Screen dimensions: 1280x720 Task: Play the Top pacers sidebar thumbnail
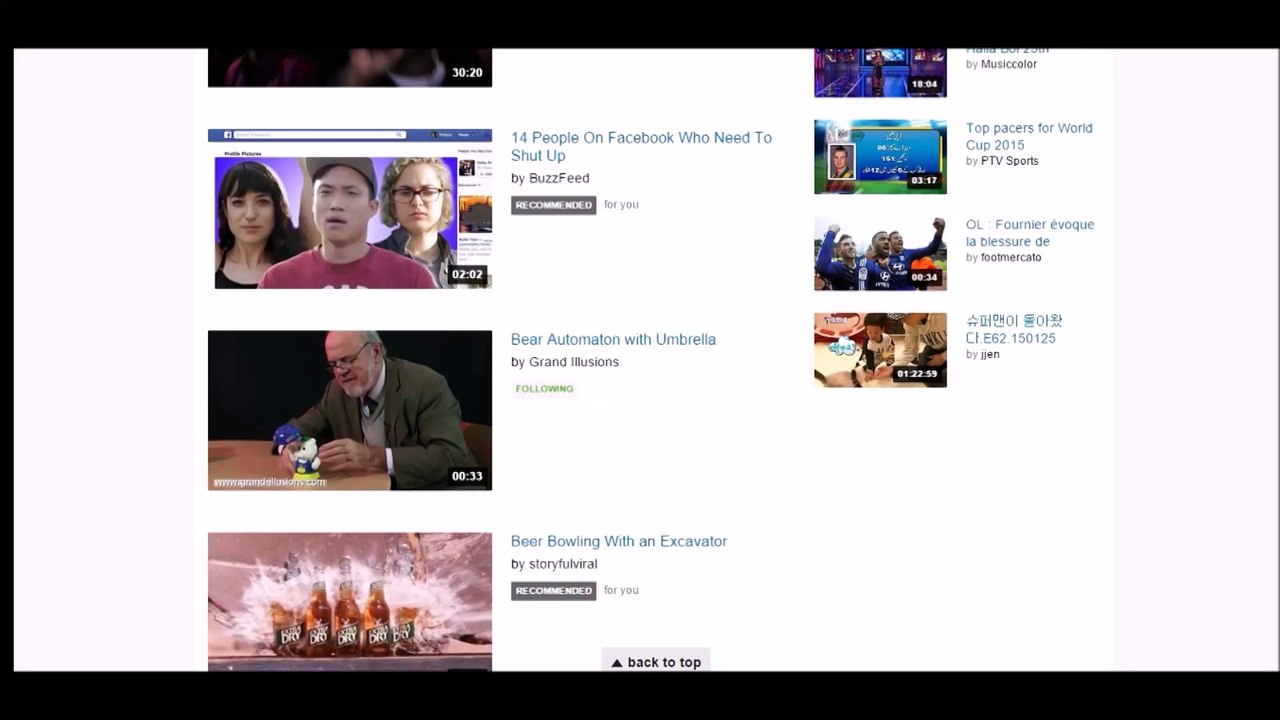click(x=880, y=157)
